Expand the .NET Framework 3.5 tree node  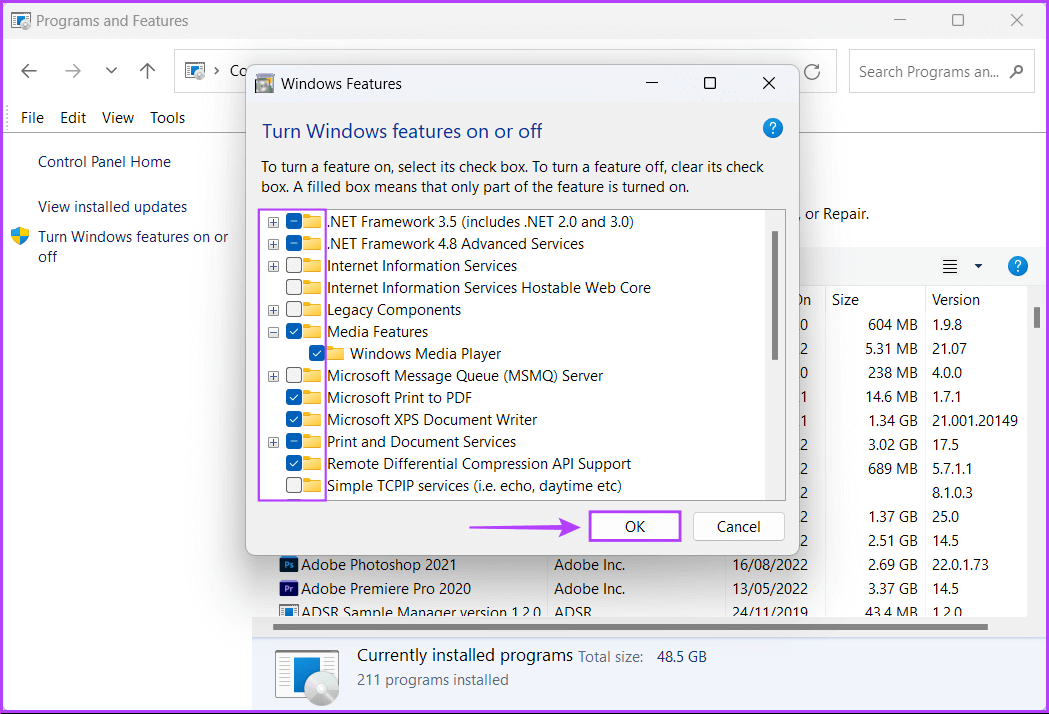(273, 222)
